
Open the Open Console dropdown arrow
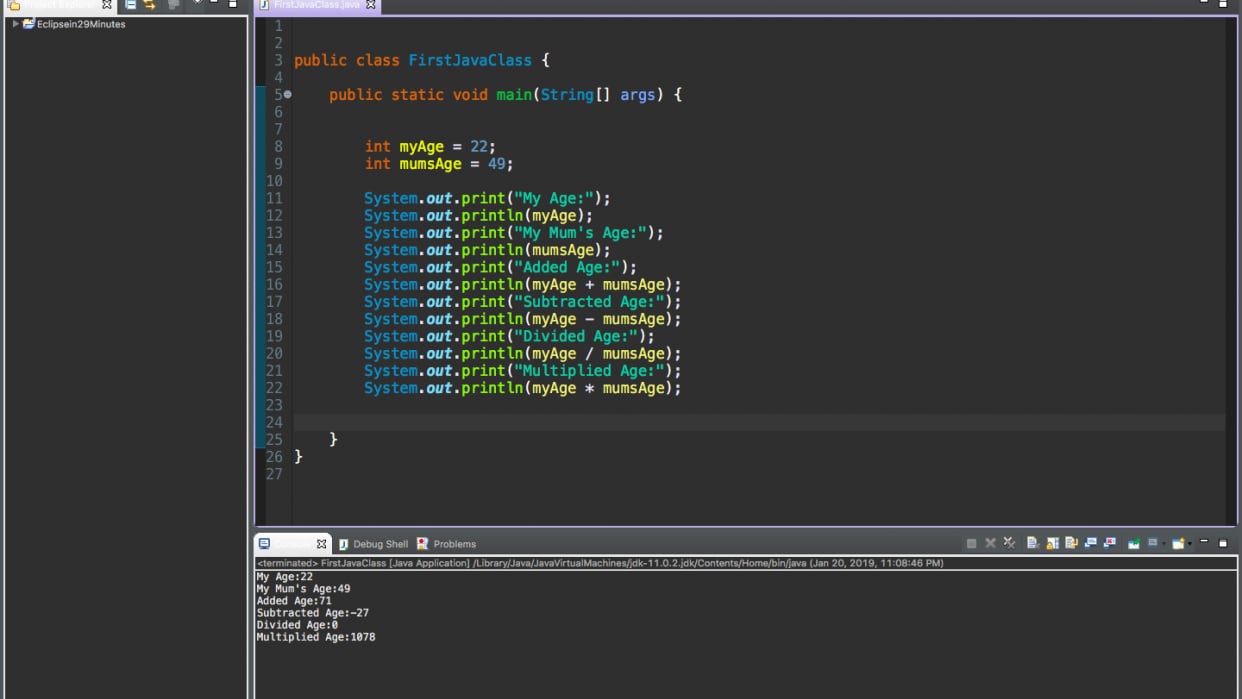coord(1190,544)
